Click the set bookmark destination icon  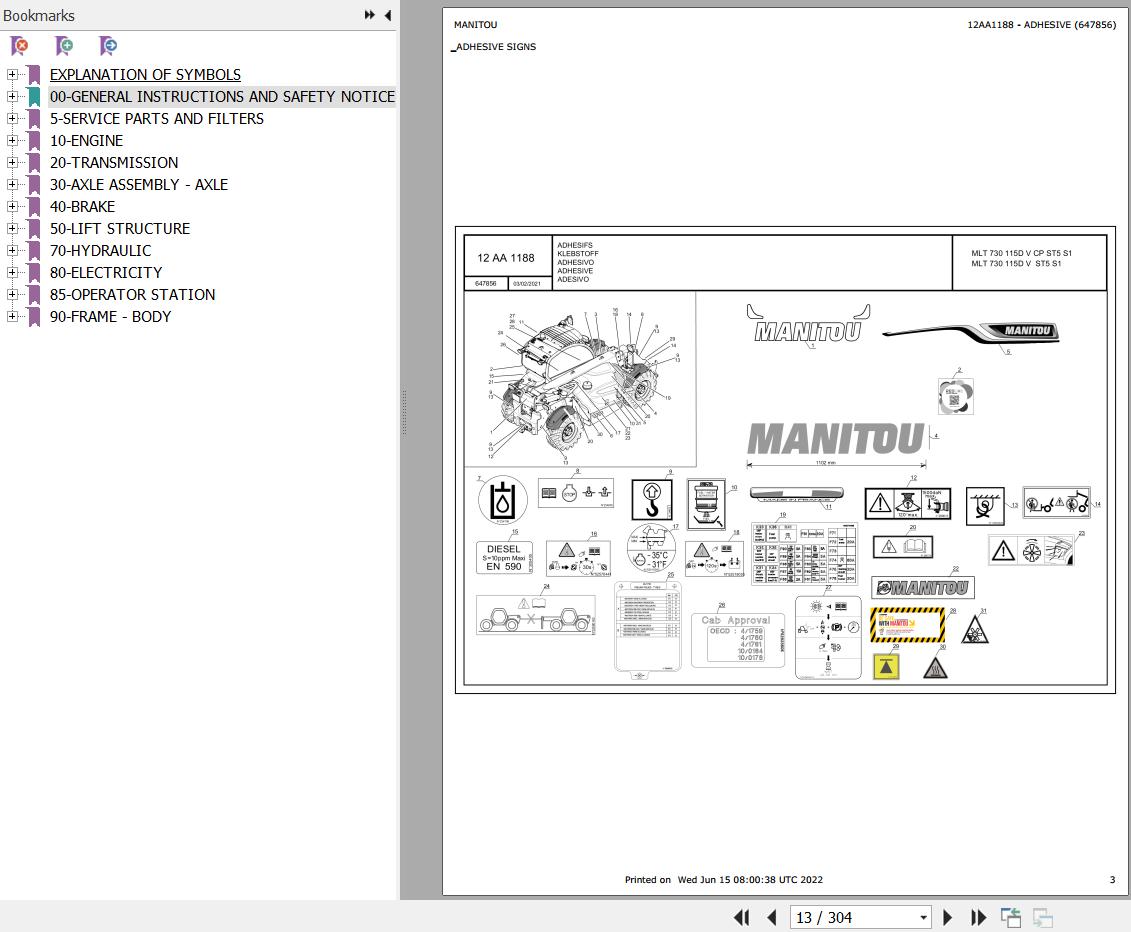(107, 46)
